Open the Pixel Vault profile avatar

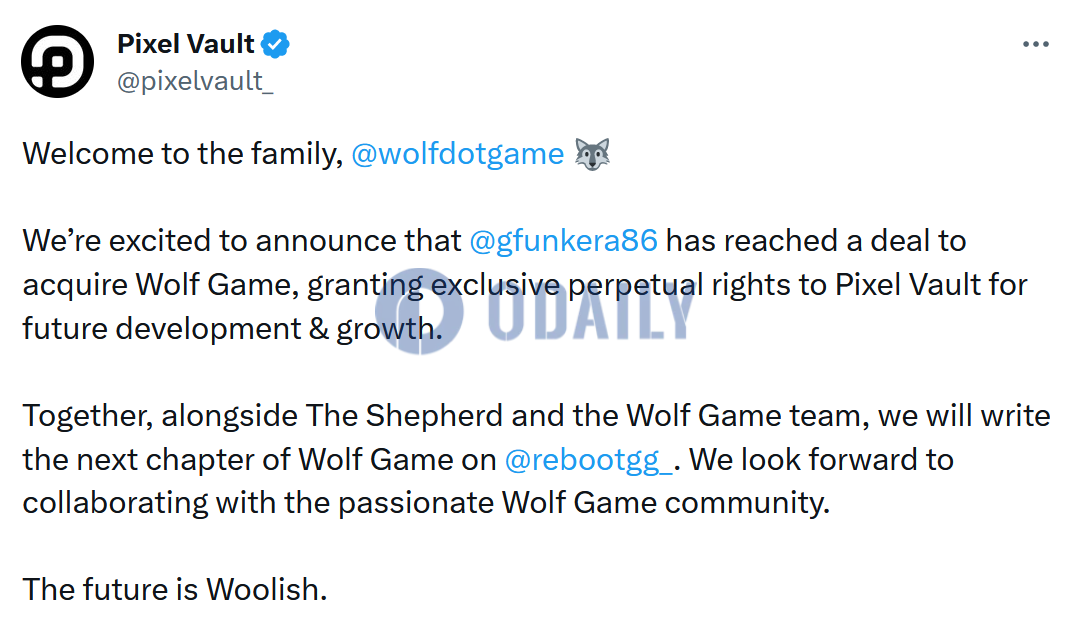click(x=57, y=62)
